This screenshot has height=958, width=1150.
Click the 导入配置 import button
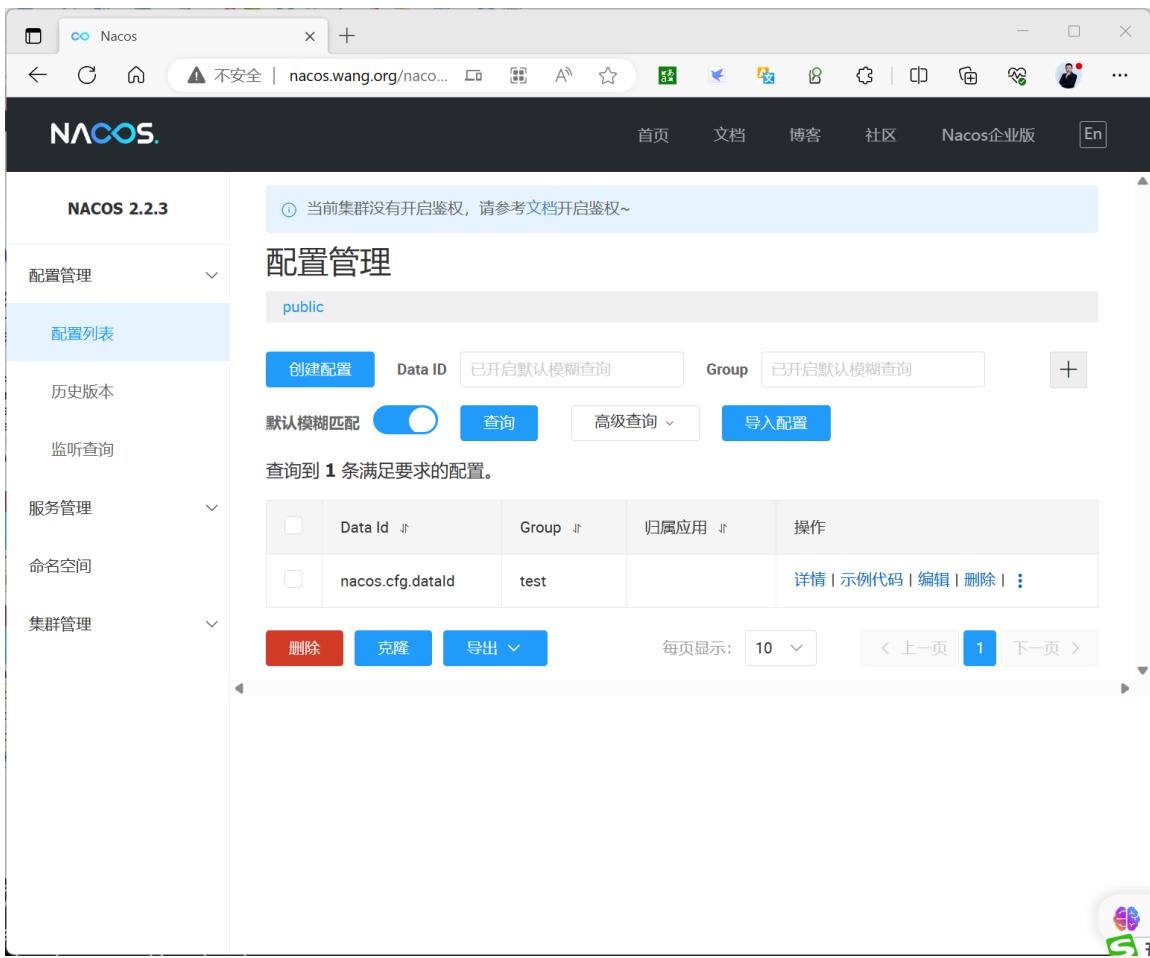pyautogui.click(x=776, y=423)
